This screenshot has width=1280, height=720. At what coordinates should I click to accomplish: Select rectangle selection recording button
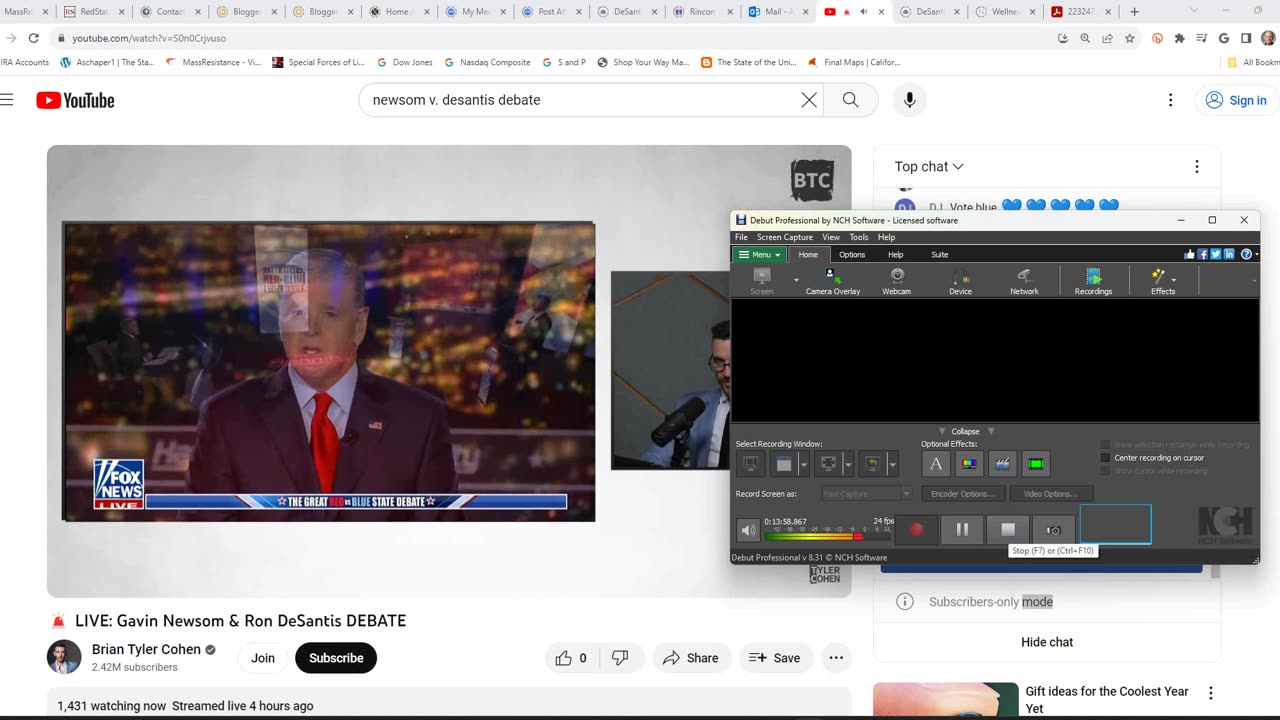pyautogui.click(x=828, y=464)
